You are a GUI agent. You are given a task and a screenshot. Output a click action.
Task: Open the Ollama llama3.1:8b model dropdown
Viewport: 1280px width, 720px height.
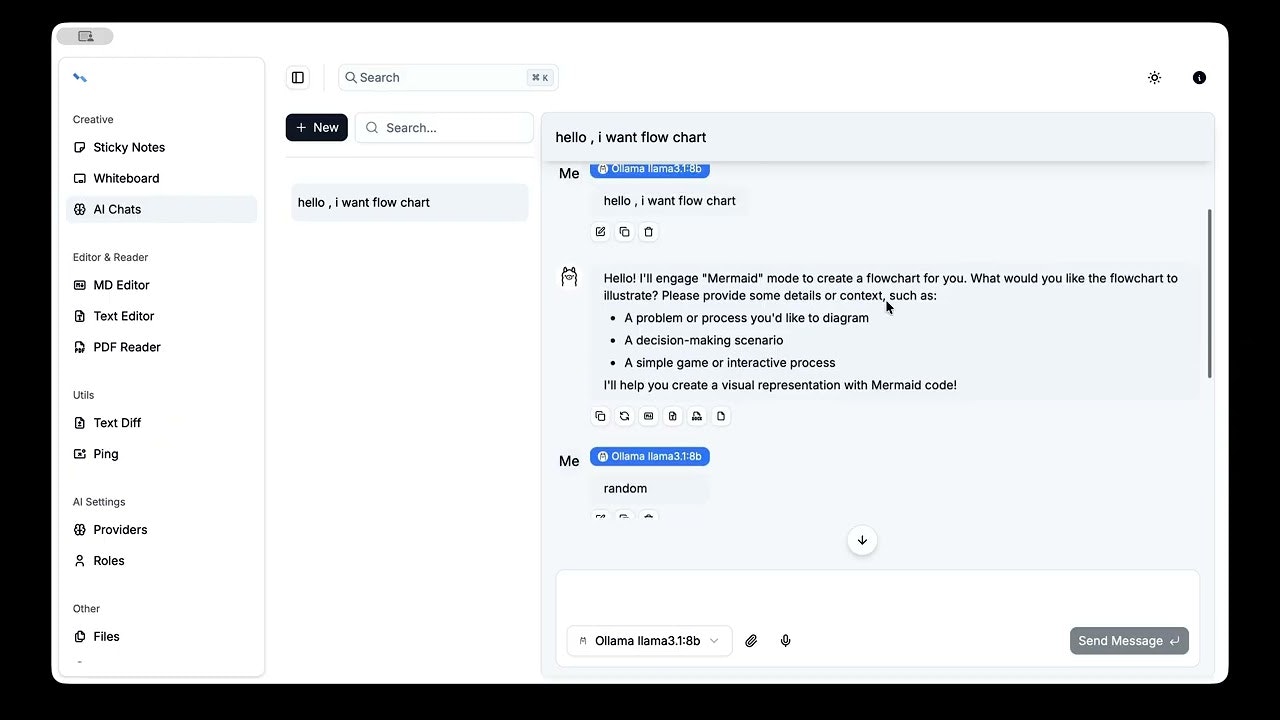[650, 641]
